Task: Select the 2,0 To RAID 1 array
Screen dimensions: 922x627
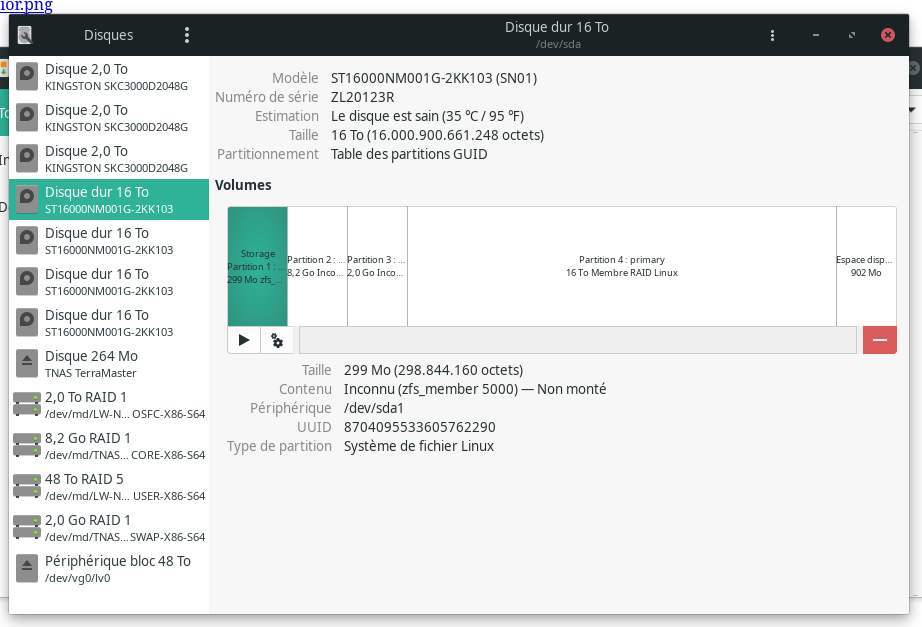Action: coord(108,405)
